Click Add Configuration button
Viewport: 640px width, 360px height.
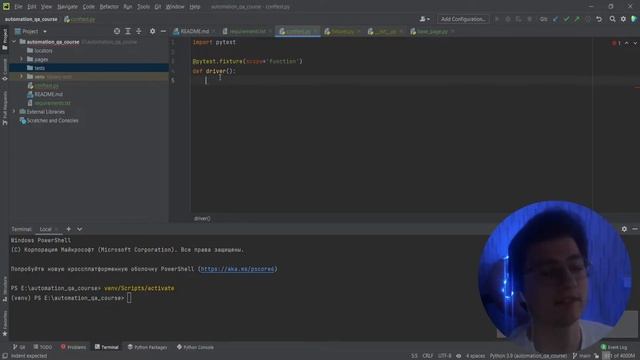click(x=463, y=19)
